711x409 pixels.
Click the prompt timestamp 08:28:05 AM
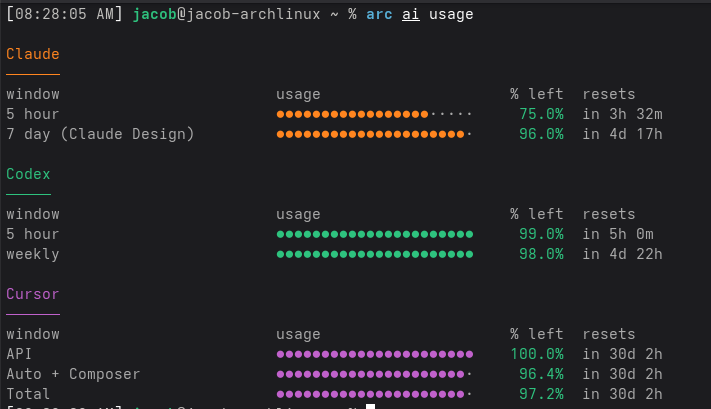pos(64,14)
